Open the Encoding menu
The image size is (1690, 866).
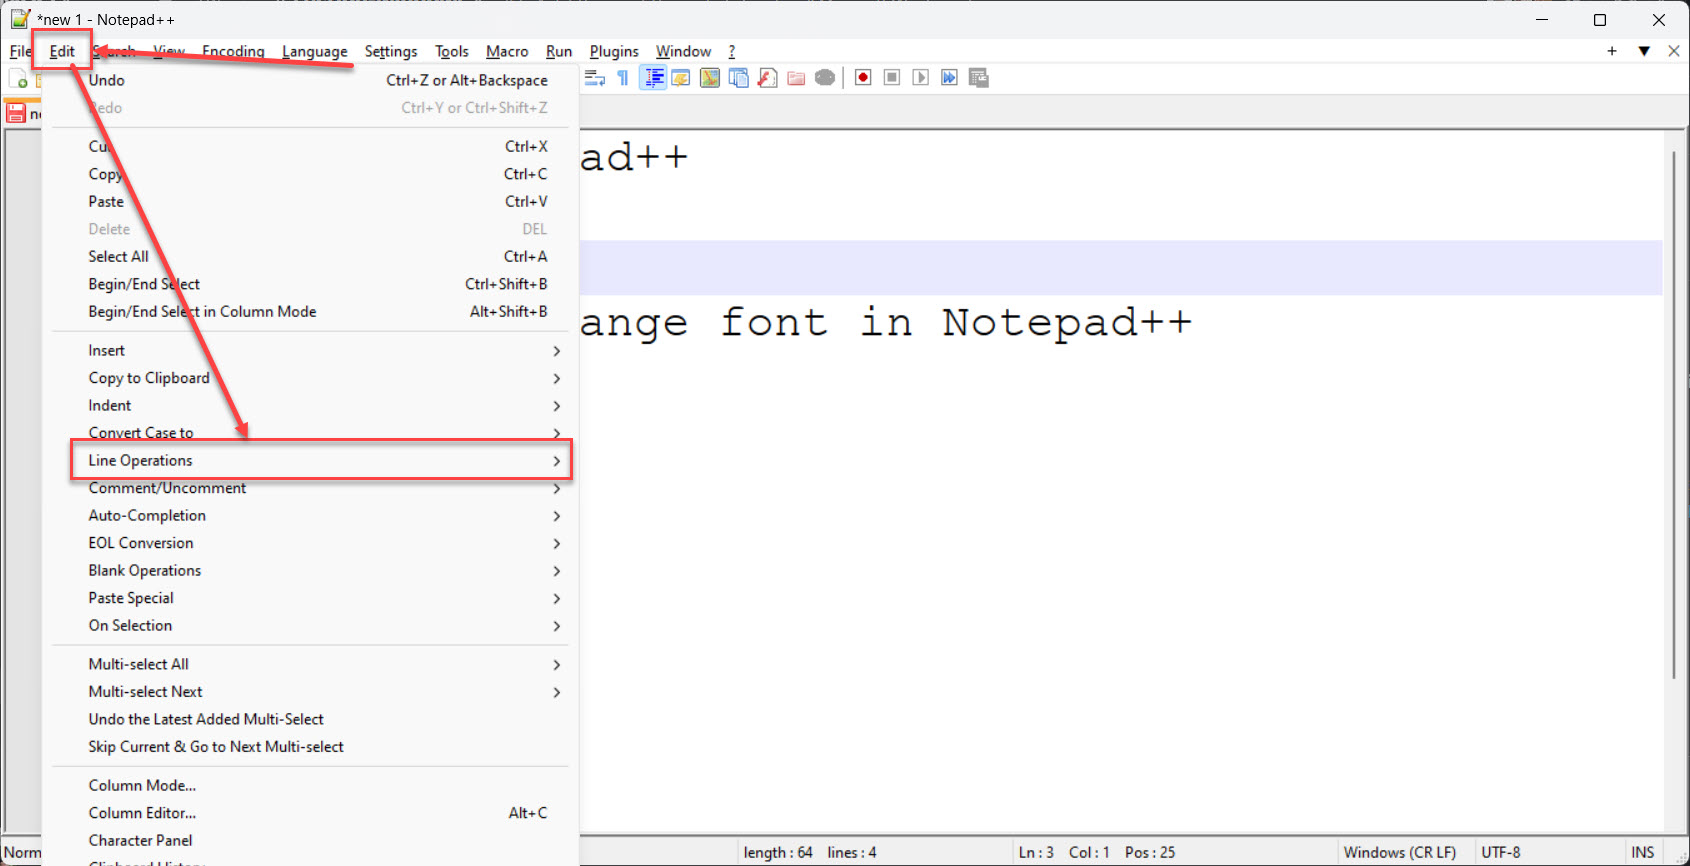tap(233, 51)
